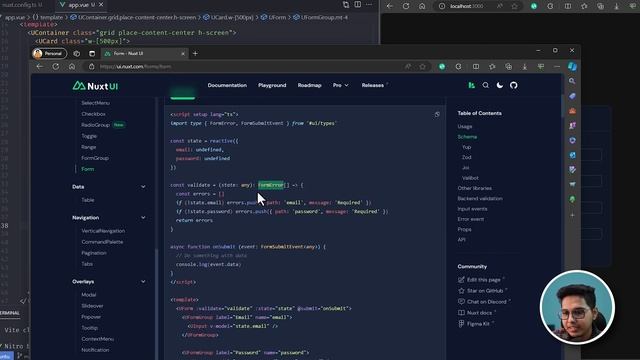This screenshot has width=640, height=360.
Task: Jump to Backend validation section
Action: pyautogui.click(x=480, y=198)
